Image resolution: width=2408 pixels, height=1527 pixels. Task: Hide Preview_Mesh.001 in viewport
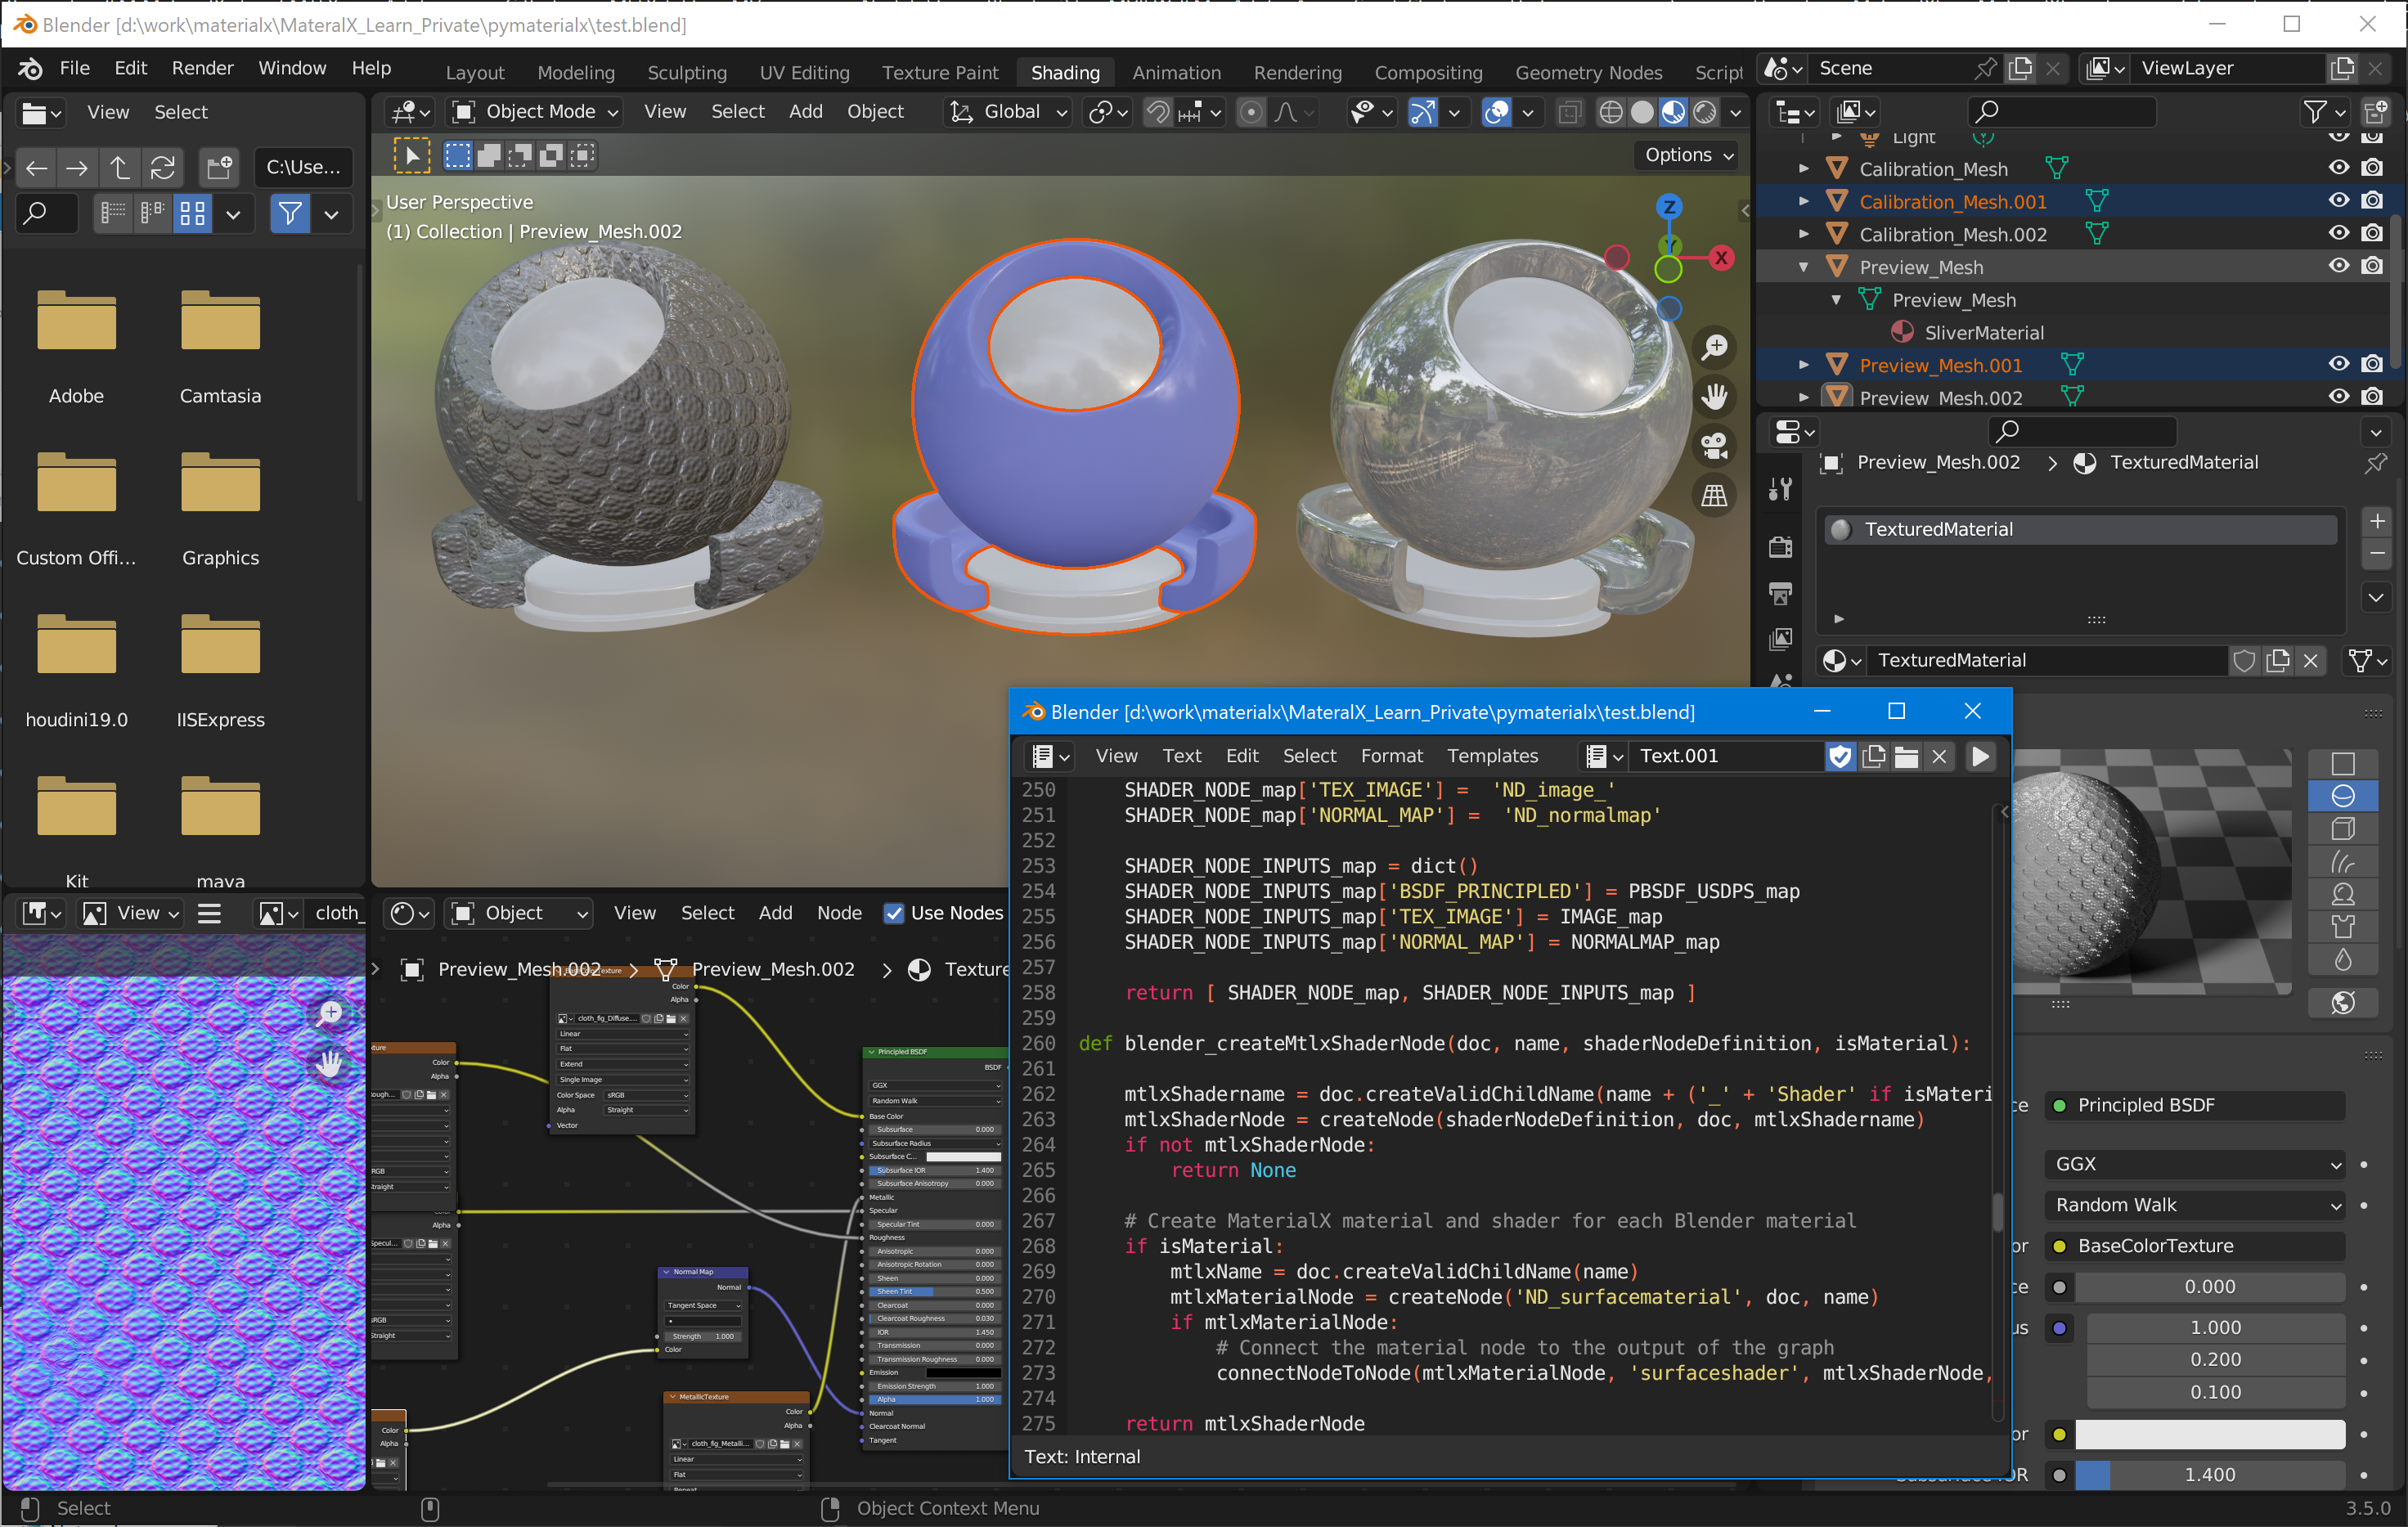coord(2338,364)
